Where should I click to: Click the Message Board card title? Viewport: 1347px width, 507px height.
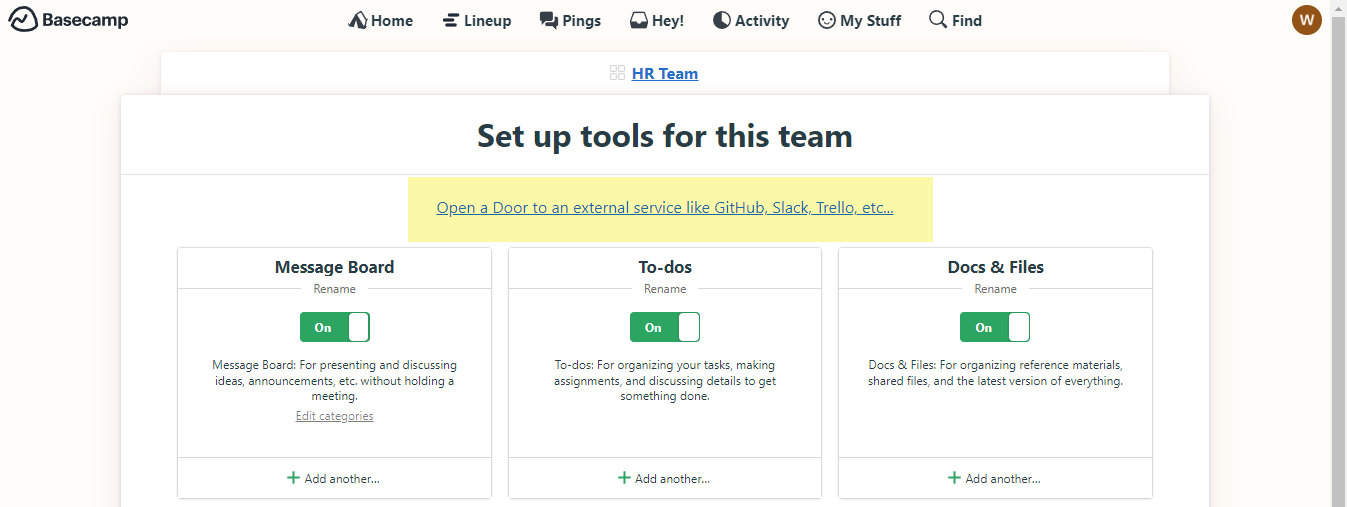click(334, 267)
